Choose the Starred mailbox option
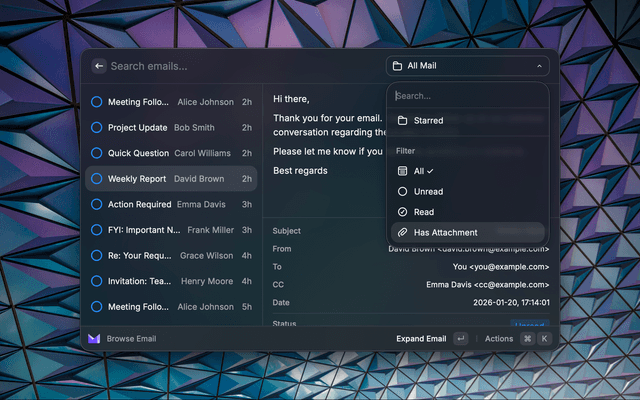The height and width of the screenshot is (400, 640). pos(428,121)
